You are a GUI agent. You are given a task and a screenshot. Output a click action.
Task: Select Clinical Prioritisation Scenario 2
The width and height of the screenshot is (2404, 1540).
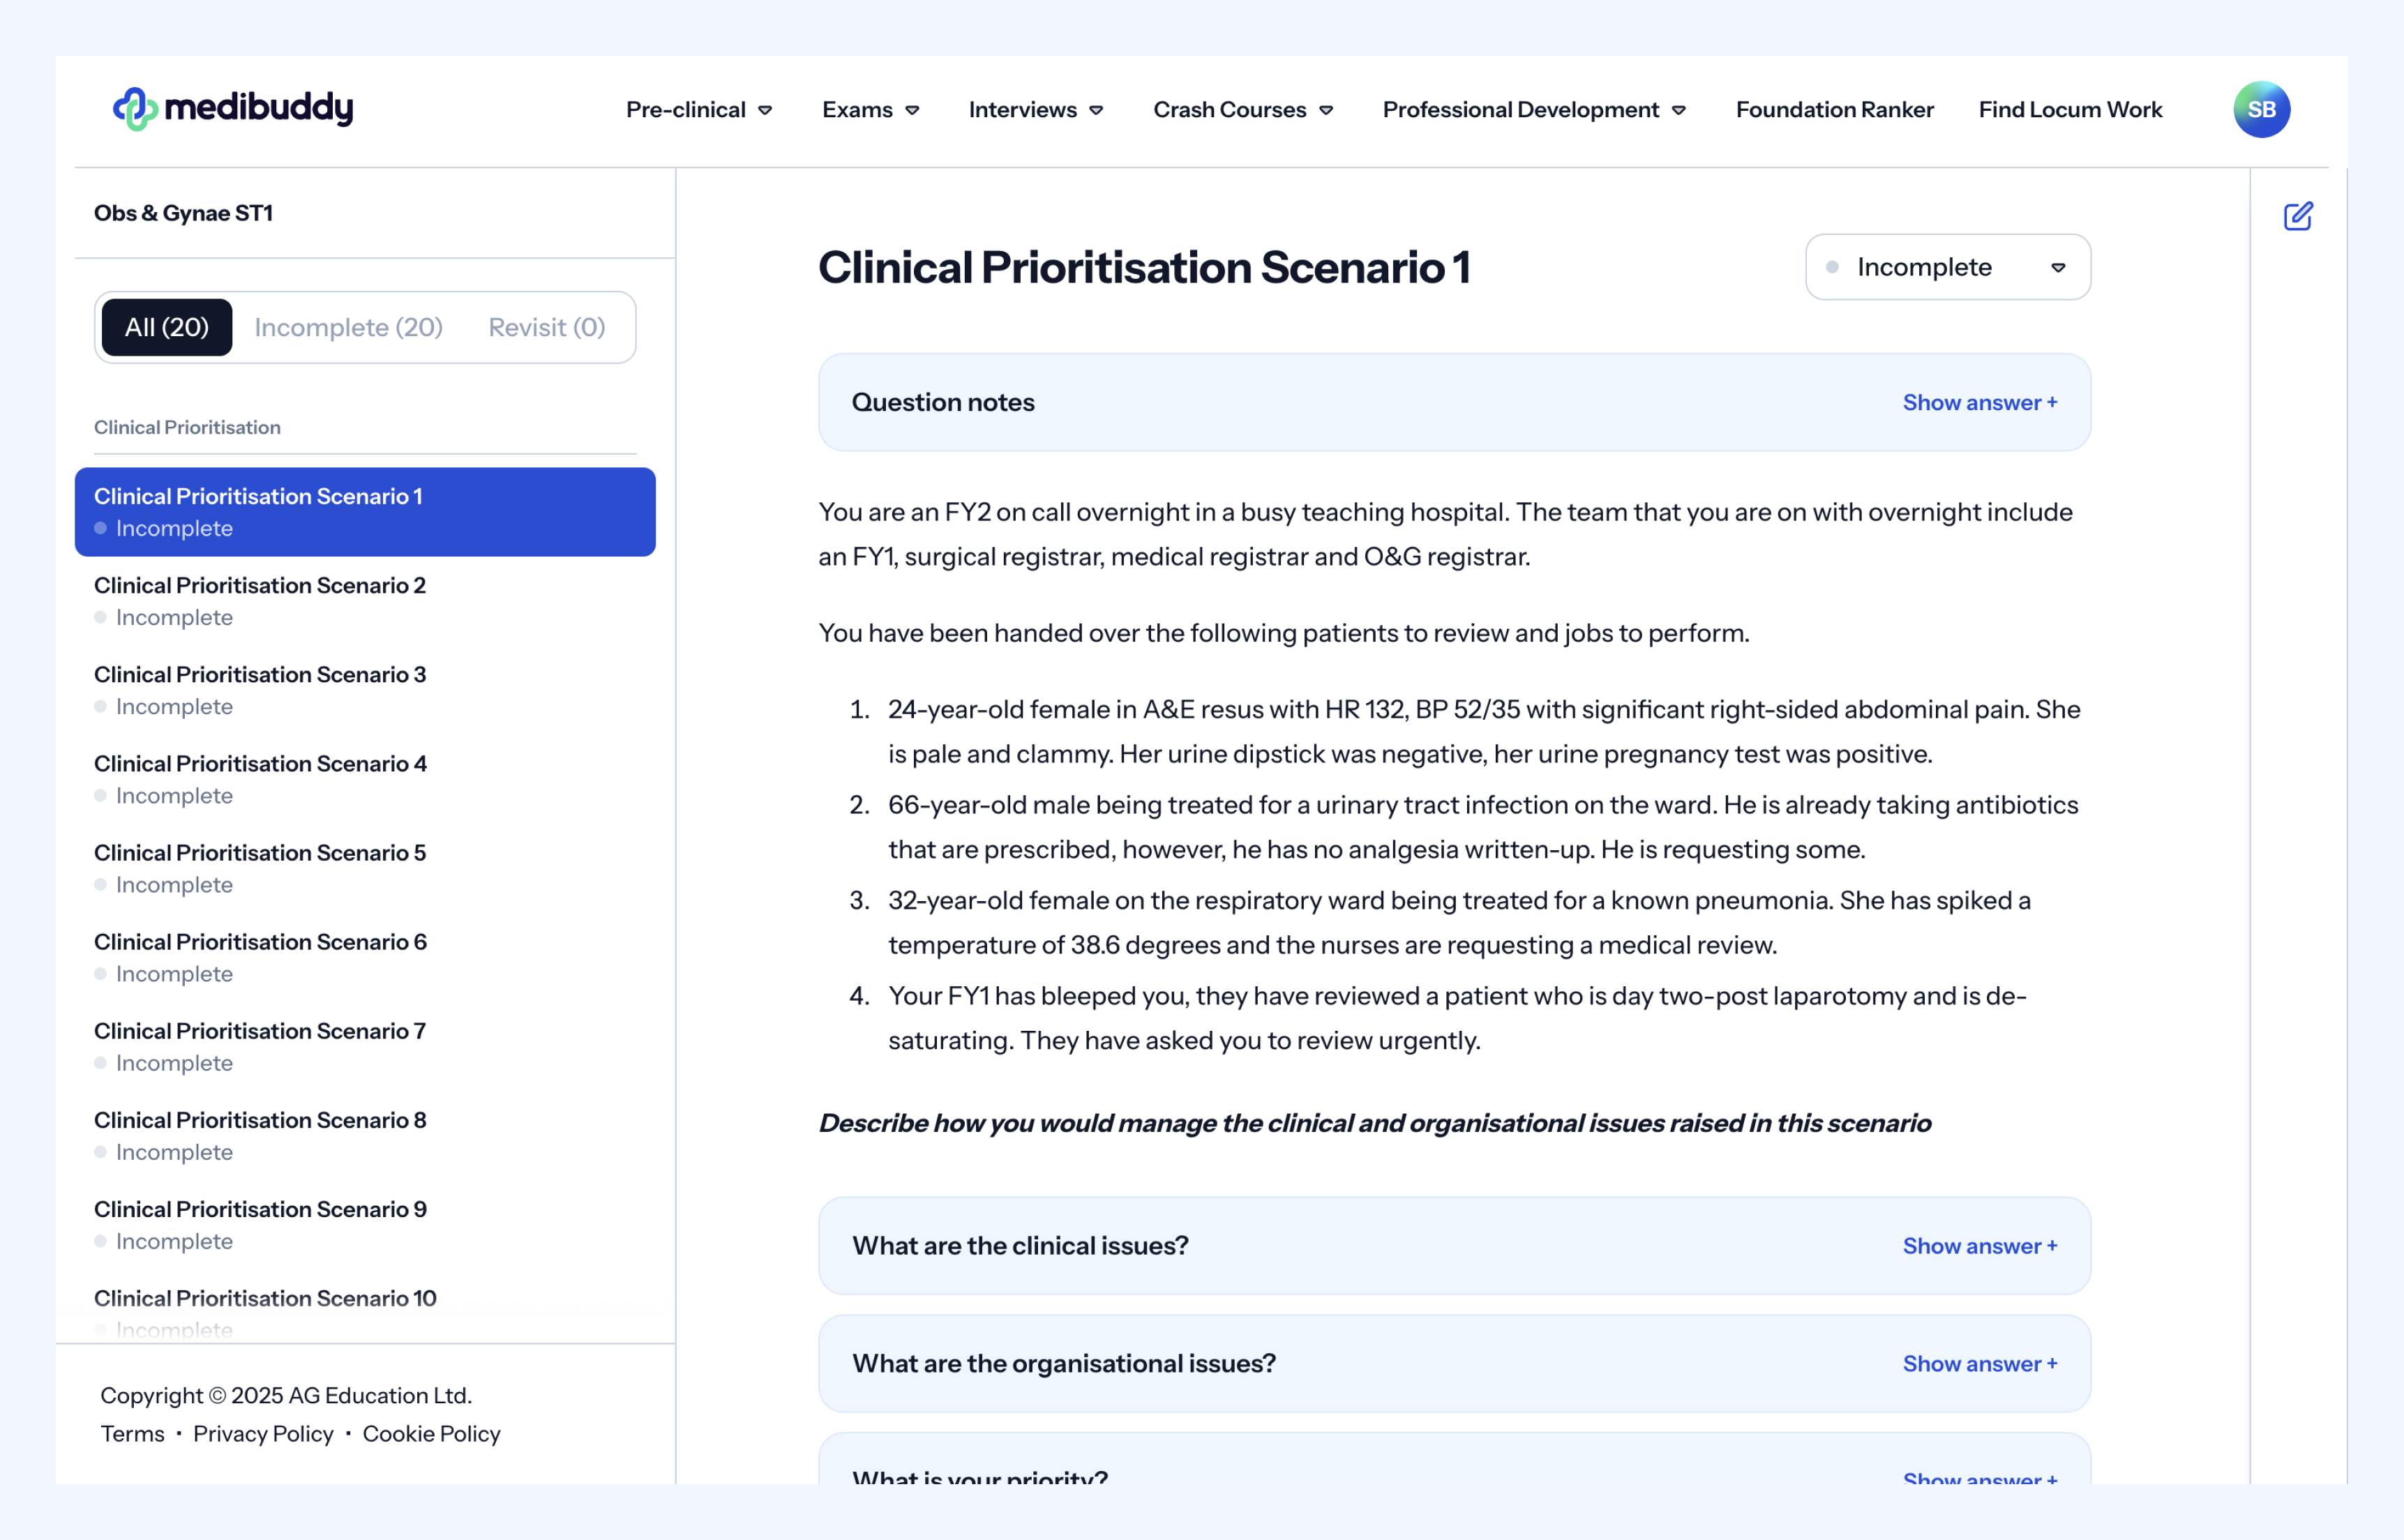tap(260, 586)
